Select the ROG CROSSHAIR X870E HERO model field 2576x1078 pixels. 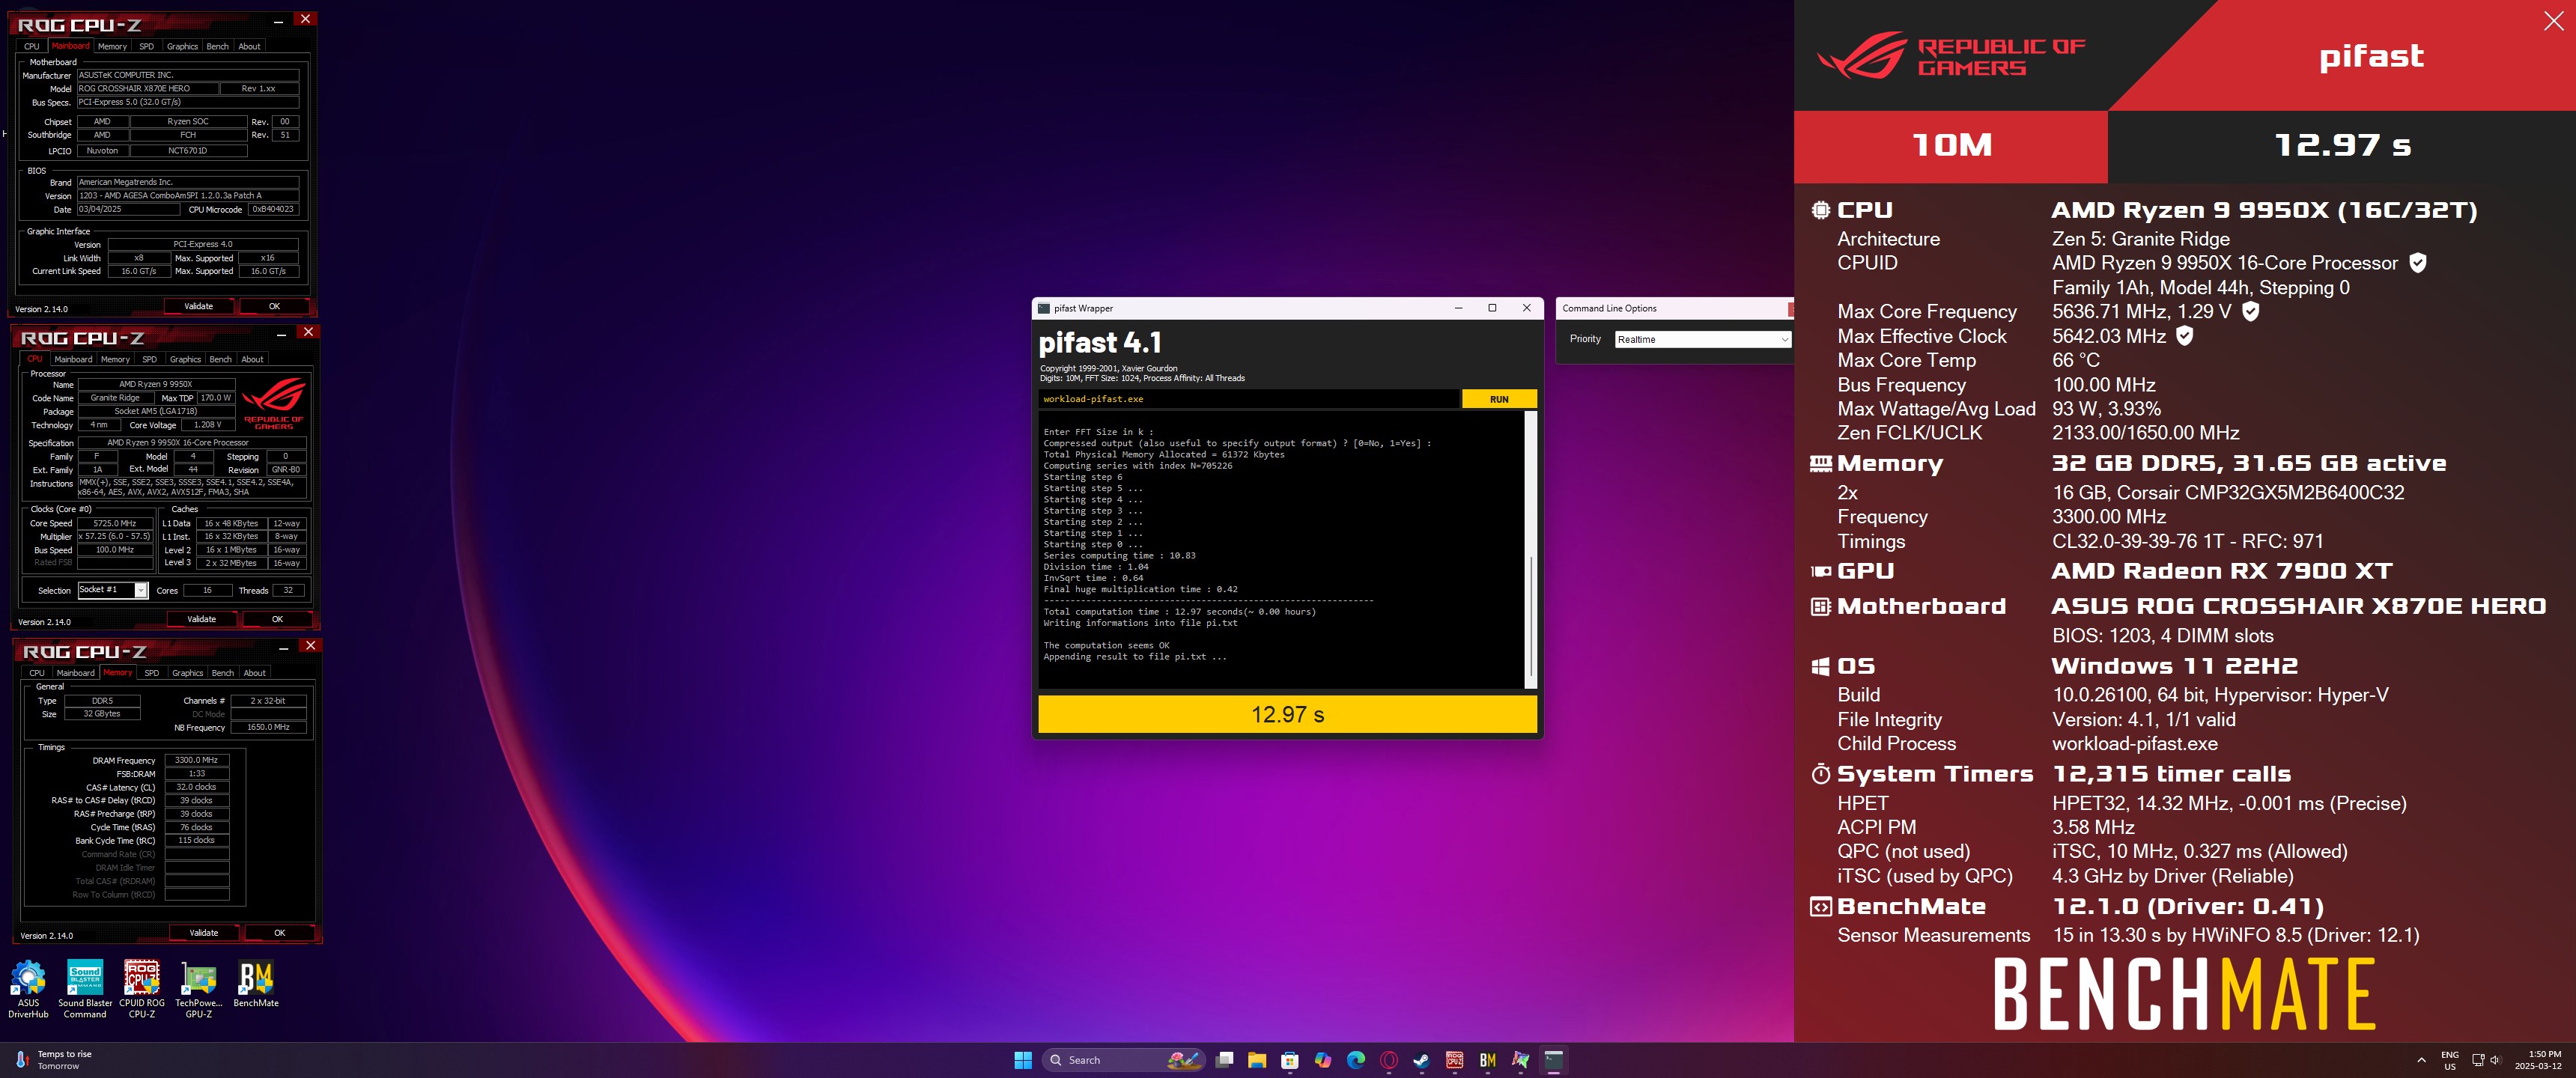pos(148,88)
